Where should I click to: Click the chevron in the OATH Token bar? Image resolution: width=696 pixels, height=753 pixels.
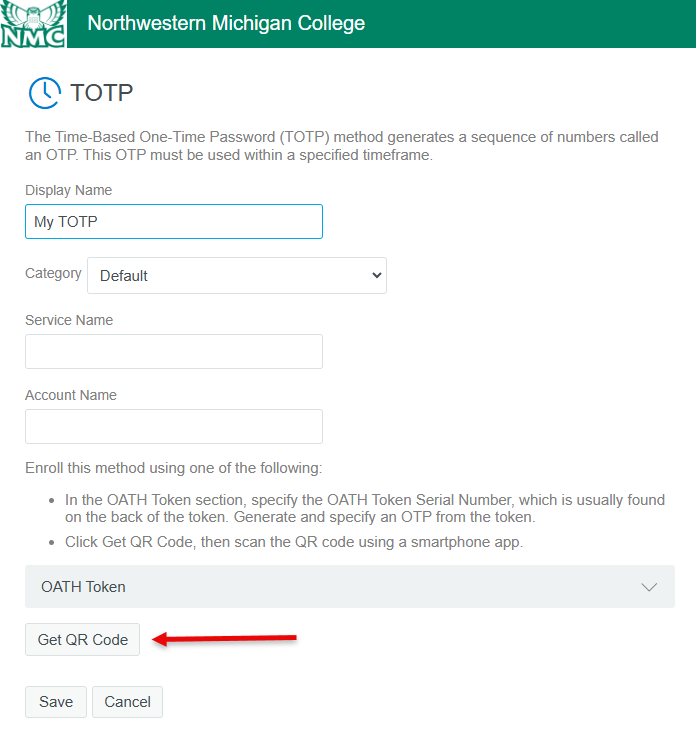point(649,587)
